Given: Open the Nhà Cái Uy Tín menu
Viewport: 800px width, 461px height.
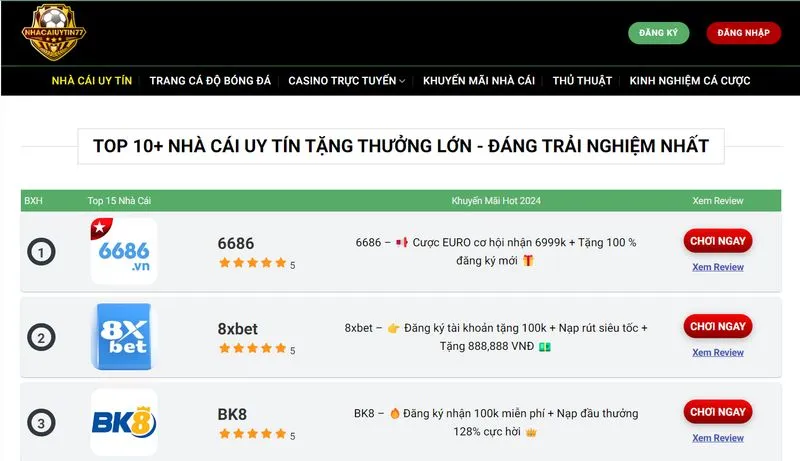Looking at the screenshot, I should pyautogui.click(x=92, y=81).
